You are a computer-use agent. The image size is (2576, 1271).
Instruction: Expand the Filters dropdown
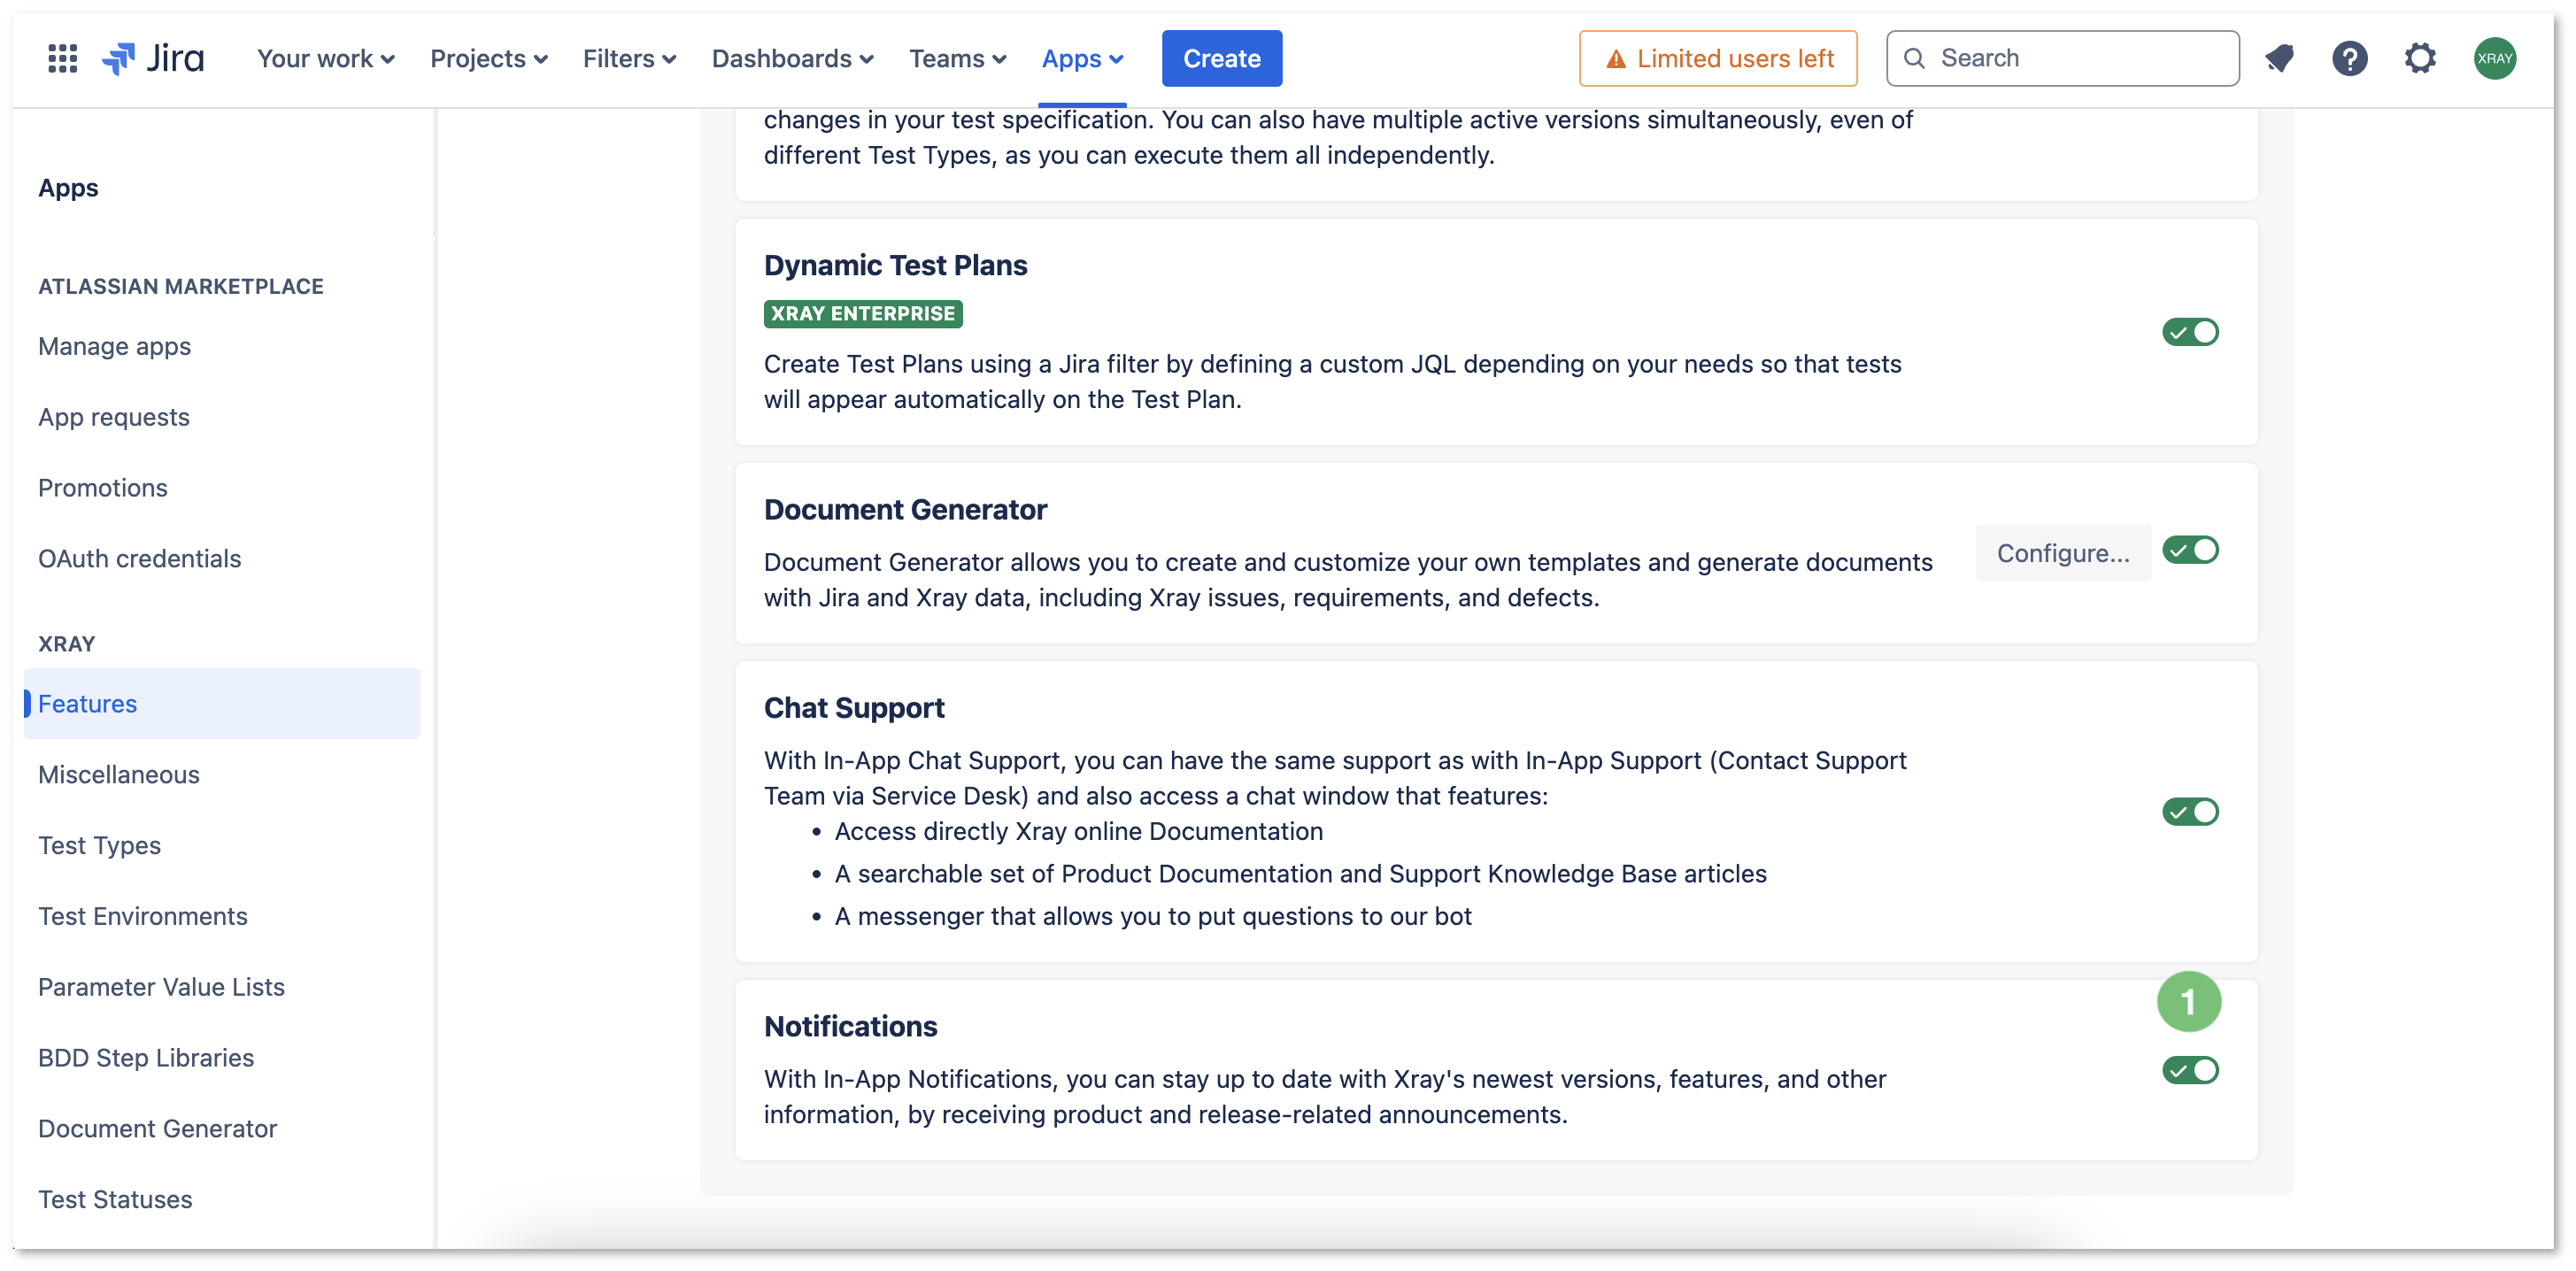(x=629, y=58)
